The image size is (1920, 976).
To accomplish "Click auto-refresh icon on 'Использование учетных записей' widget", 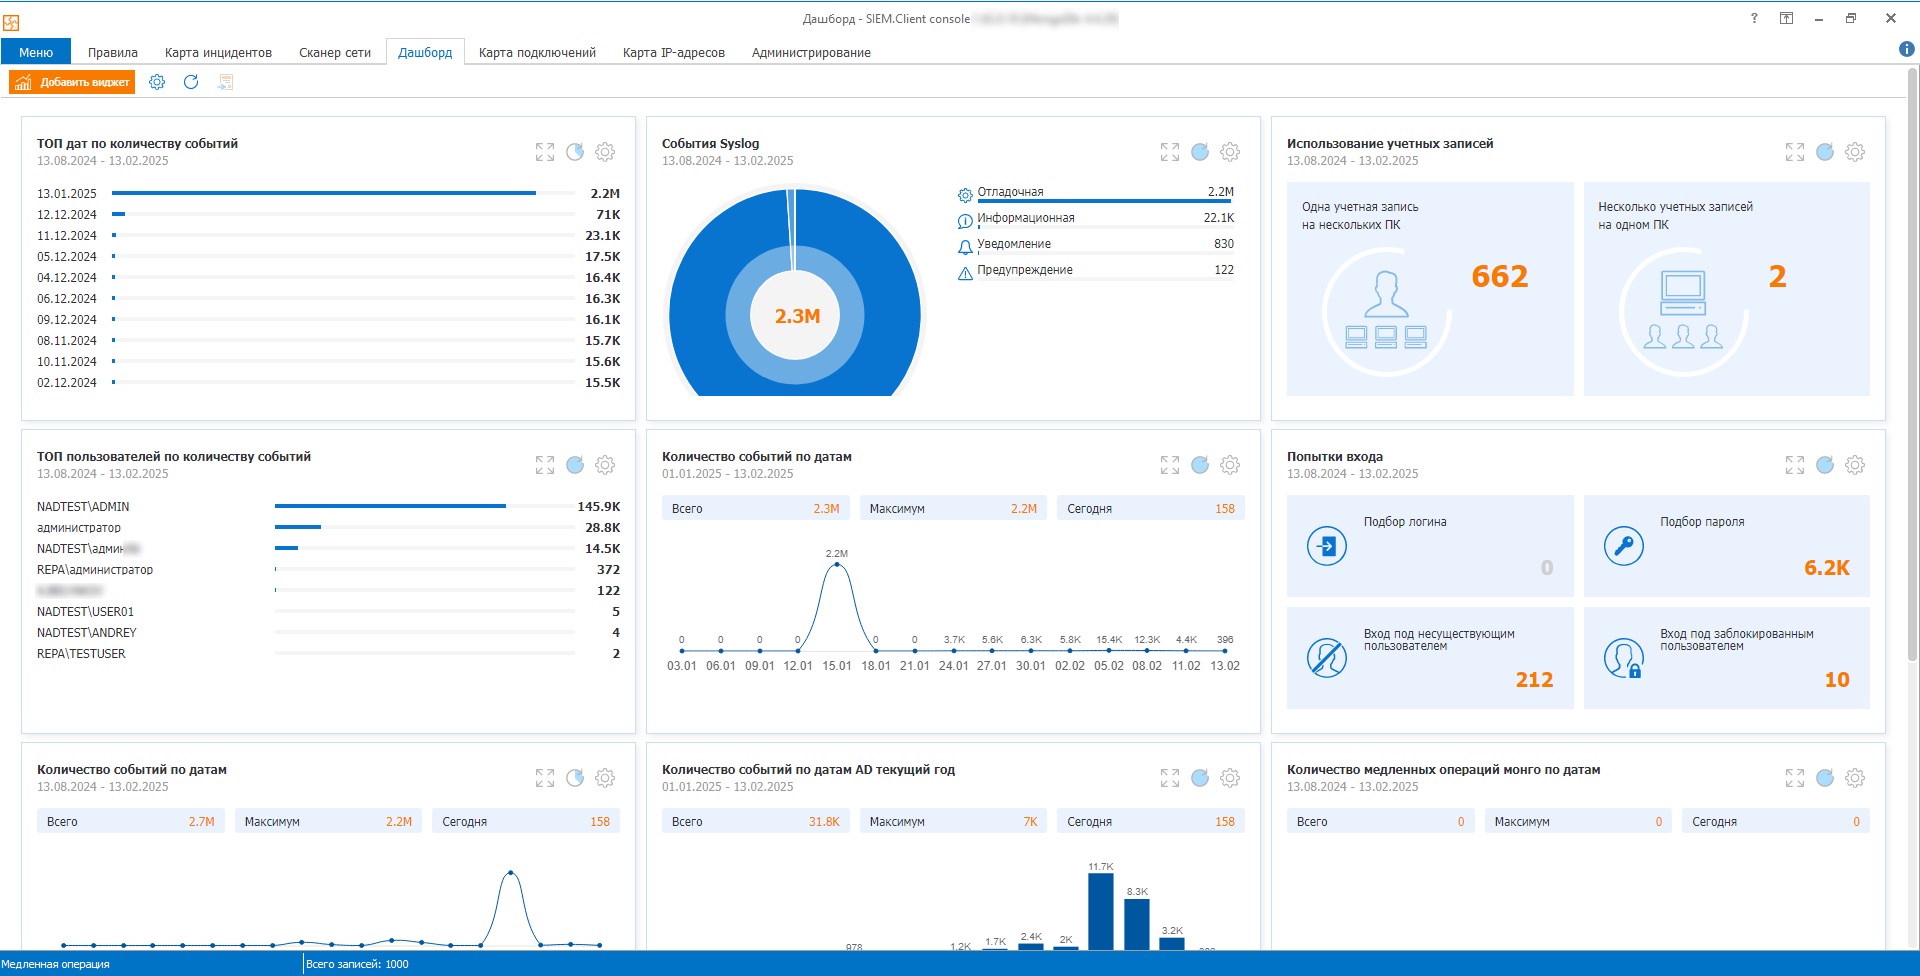I will 1824,152.
